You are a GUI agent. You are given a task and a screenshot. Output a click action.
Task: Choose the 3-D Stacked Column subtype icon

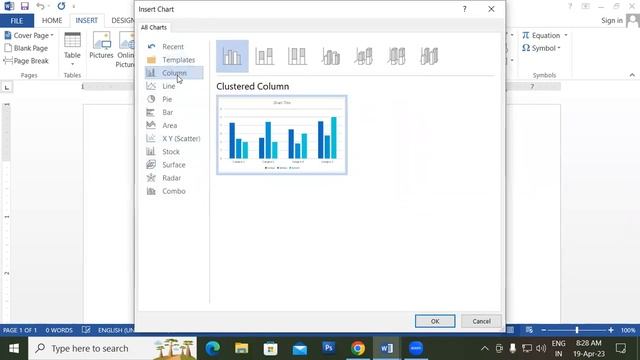(363, 56)
